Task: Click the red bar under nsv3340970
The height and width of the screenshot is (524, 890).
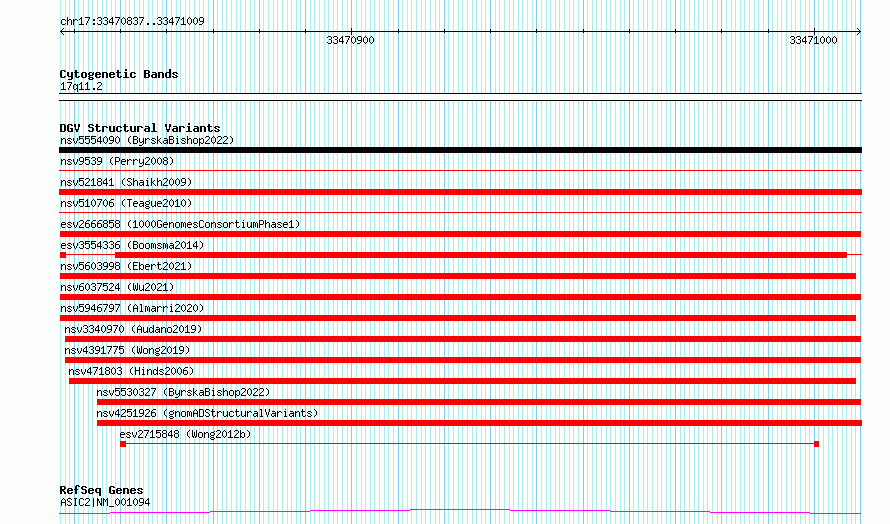Action: tap(463, 339)
